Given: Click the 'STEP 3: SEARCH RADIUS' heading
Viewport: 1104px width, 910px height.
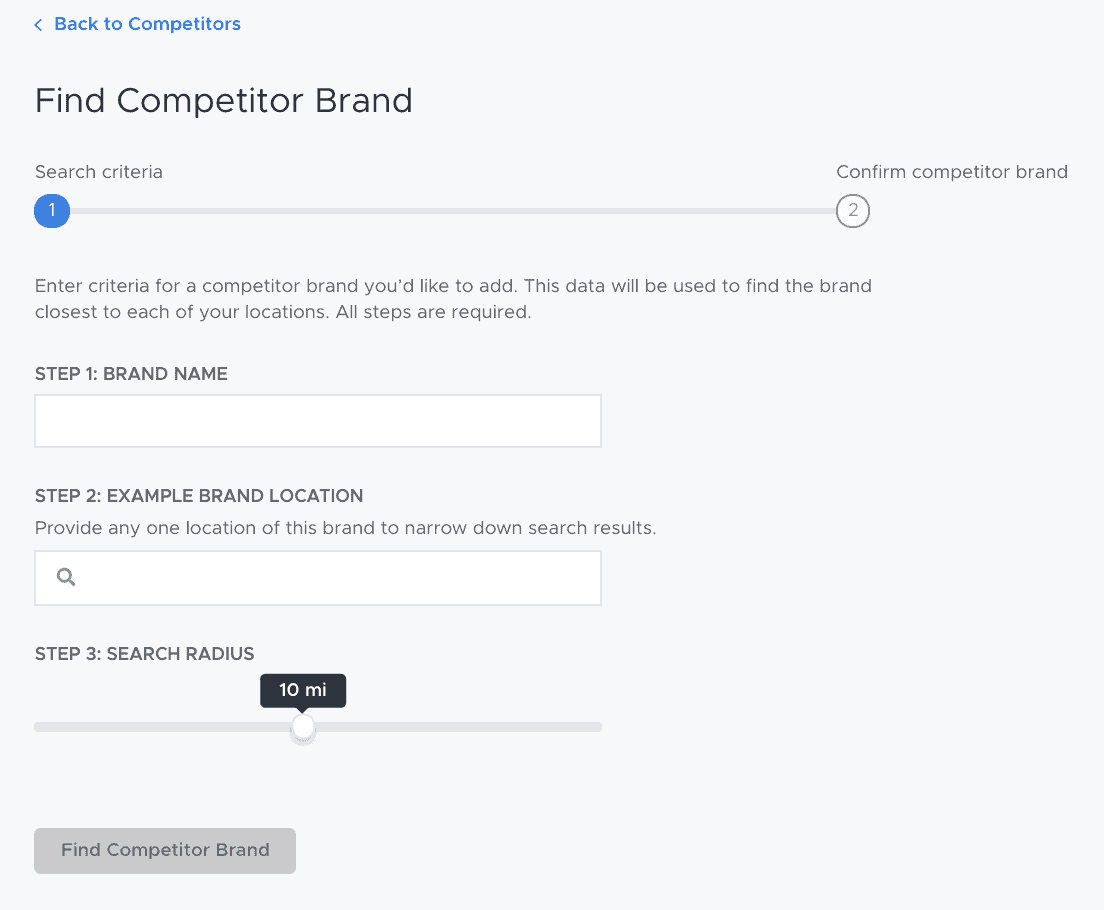Looking at the screenshot, I should [145, 654].
